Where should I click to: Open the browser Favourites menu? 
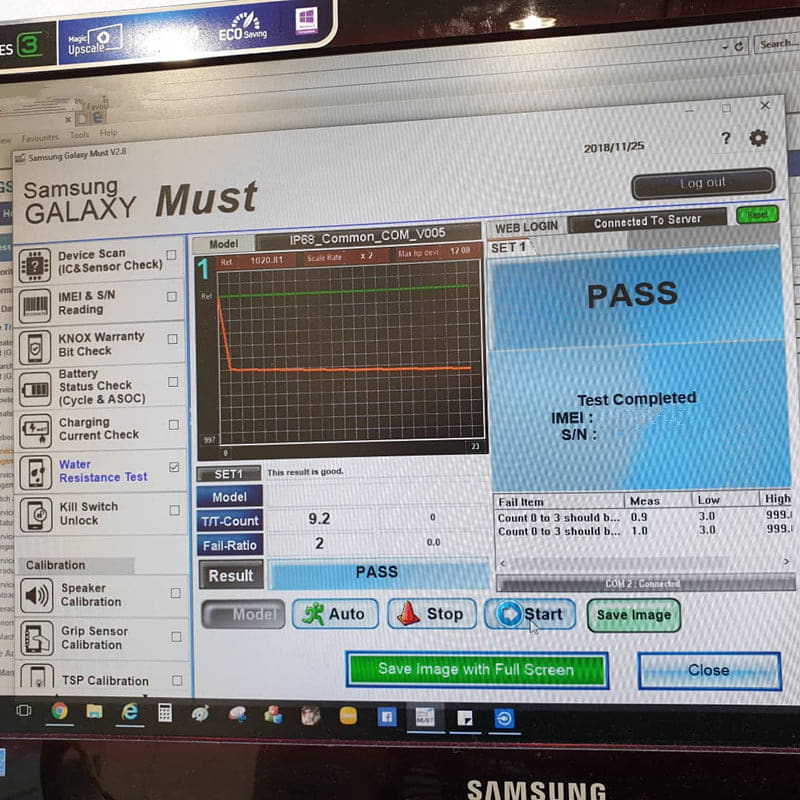[x=40, y=138]
